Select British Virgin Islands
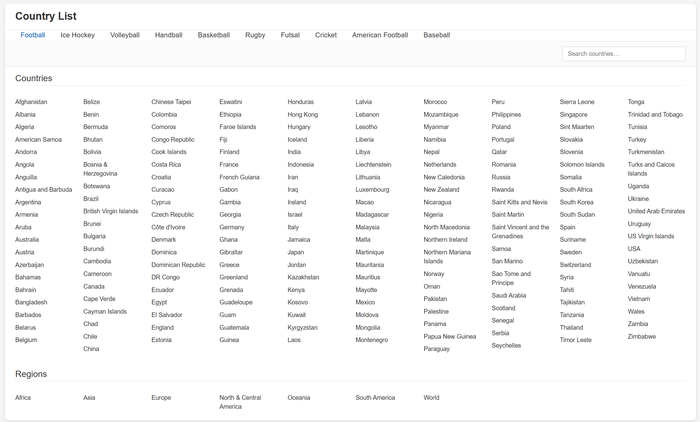The height and width of the screenshot is (422, 700). click(111, 211)
